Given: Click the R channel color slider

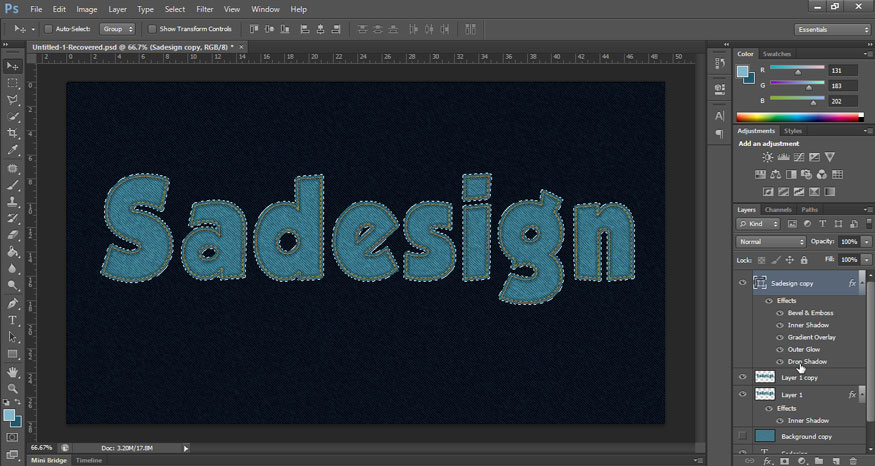Looking at the screenshot, I should pyautogui.click(x=797, y=68).
